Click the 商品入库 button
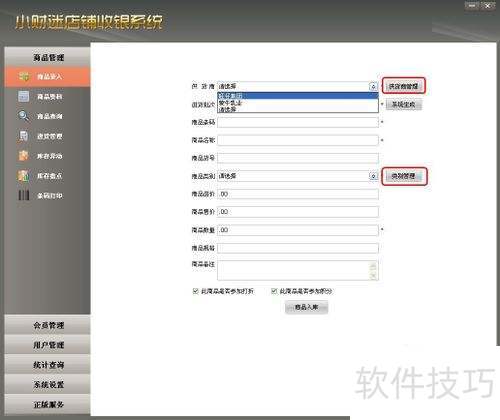Screen dimensions: 500x420 (306, 307)
